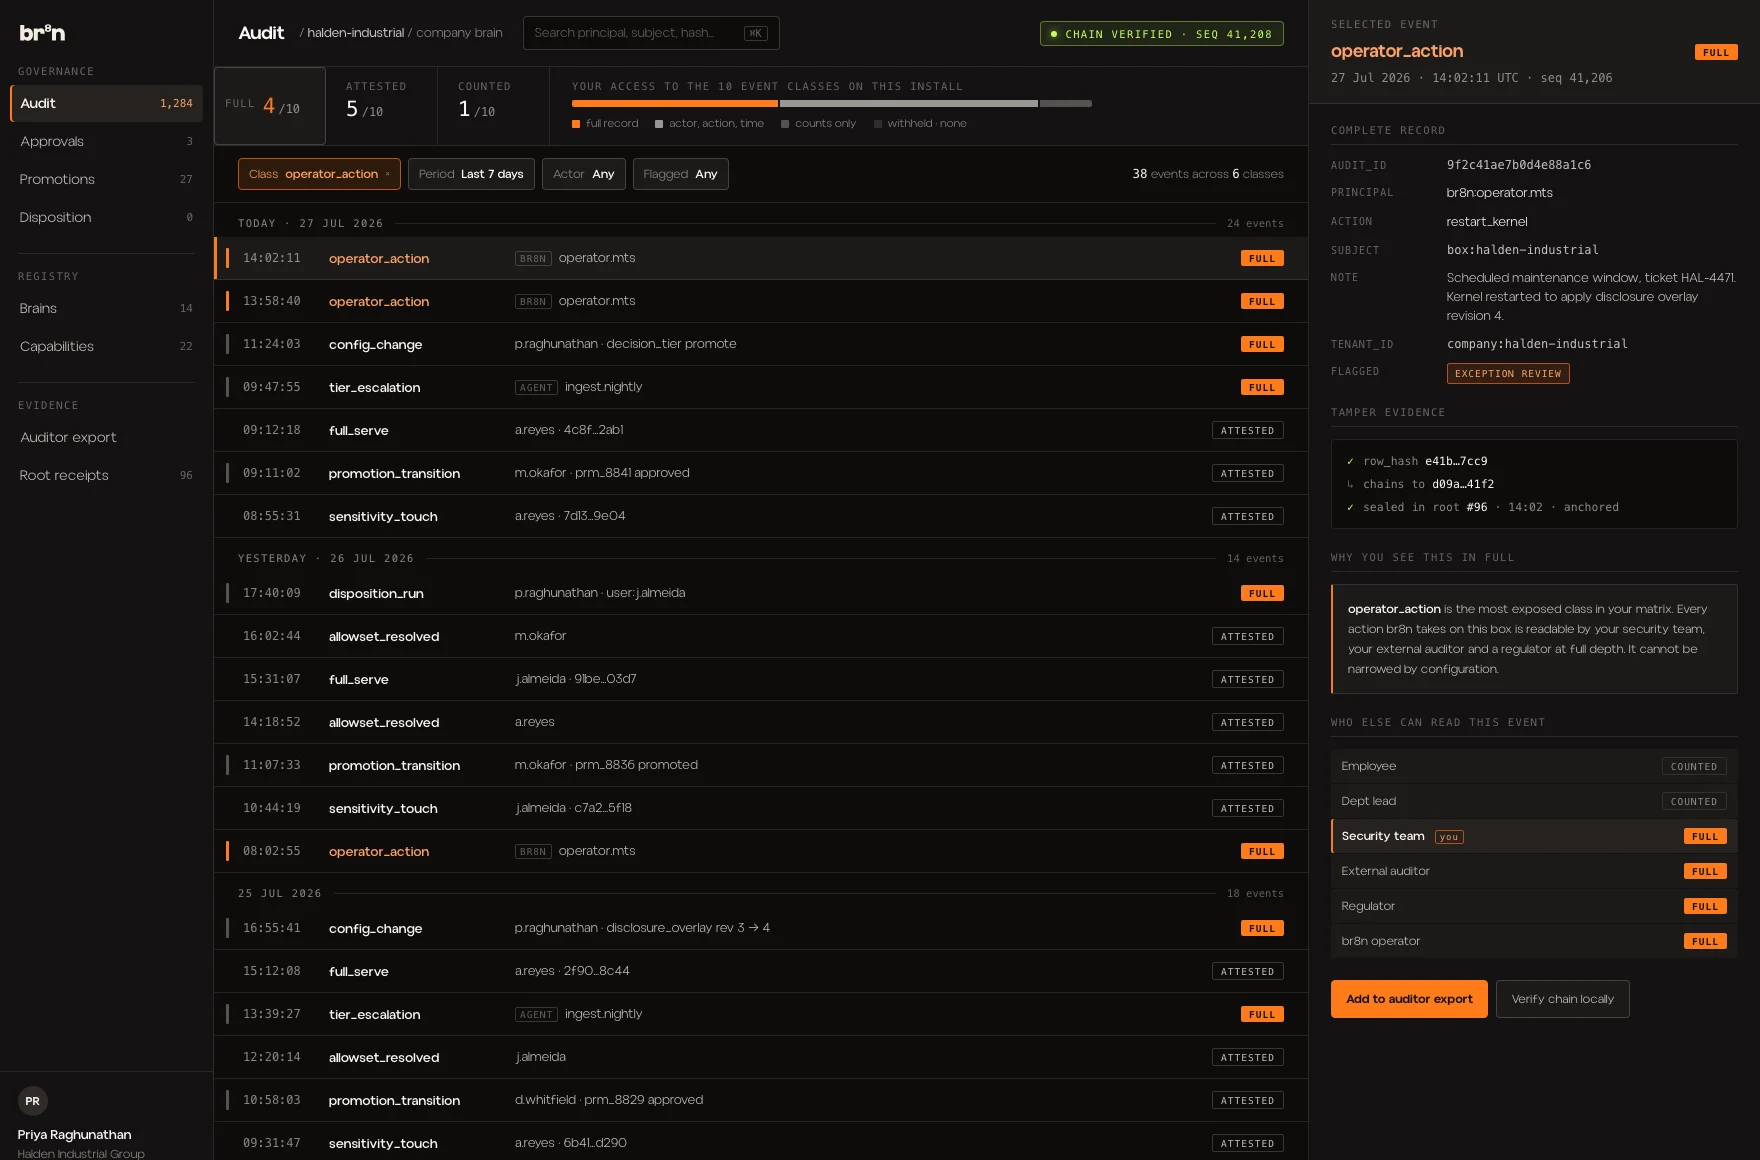The height and width of the screenshot is (1160, 1760).
Task: Select the COUNTED 1/10 tab
Action: point(493,106)
